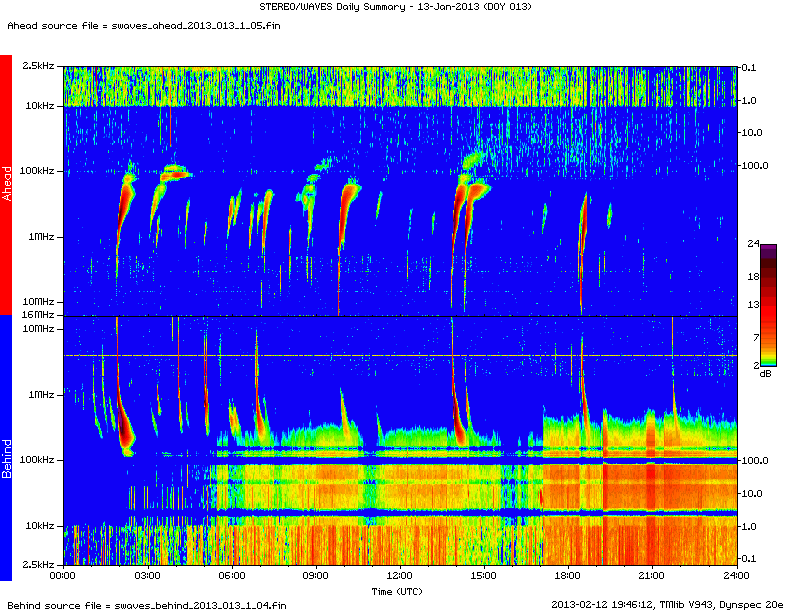Click the 1MHz label on Ahead panel
The image size is (792, 612).
[x=42, y=237]
